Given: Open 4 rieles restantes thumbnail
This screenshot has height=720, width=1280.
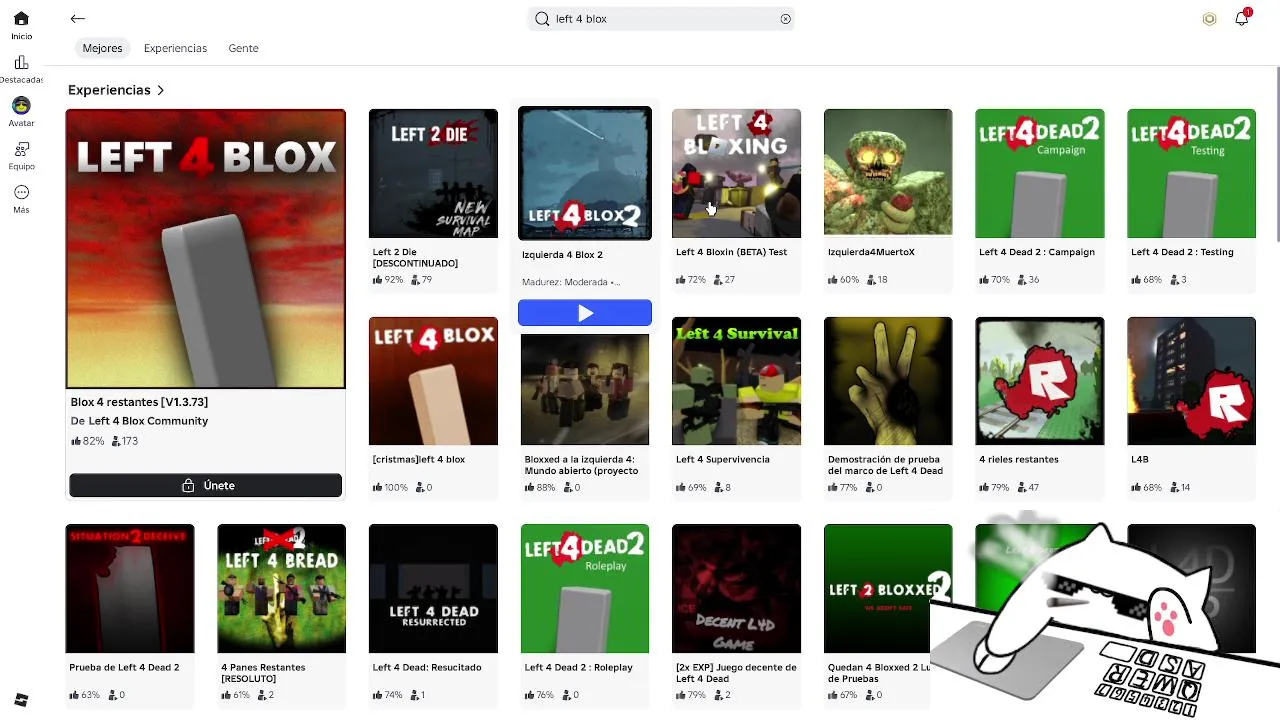Looking at the screenshot, I should click(x=1040, y=381).
